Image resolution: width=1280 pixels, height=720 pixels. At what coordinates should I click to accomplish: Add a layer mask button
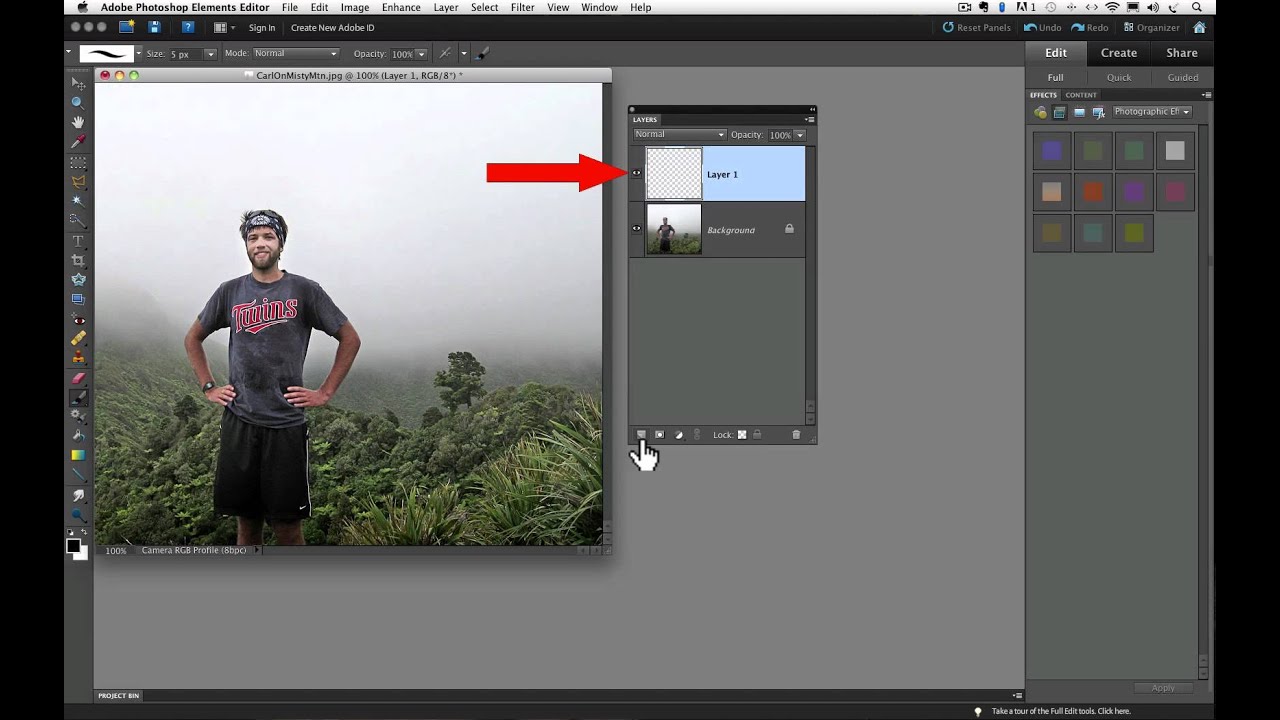659,434
